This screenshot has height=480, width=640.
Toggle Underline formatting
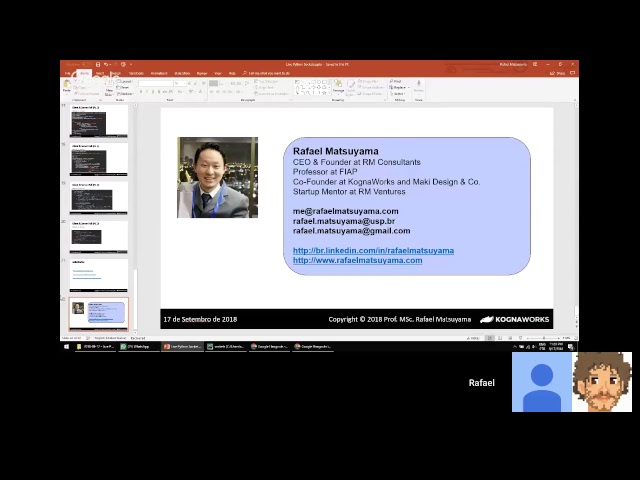(153, 92)
